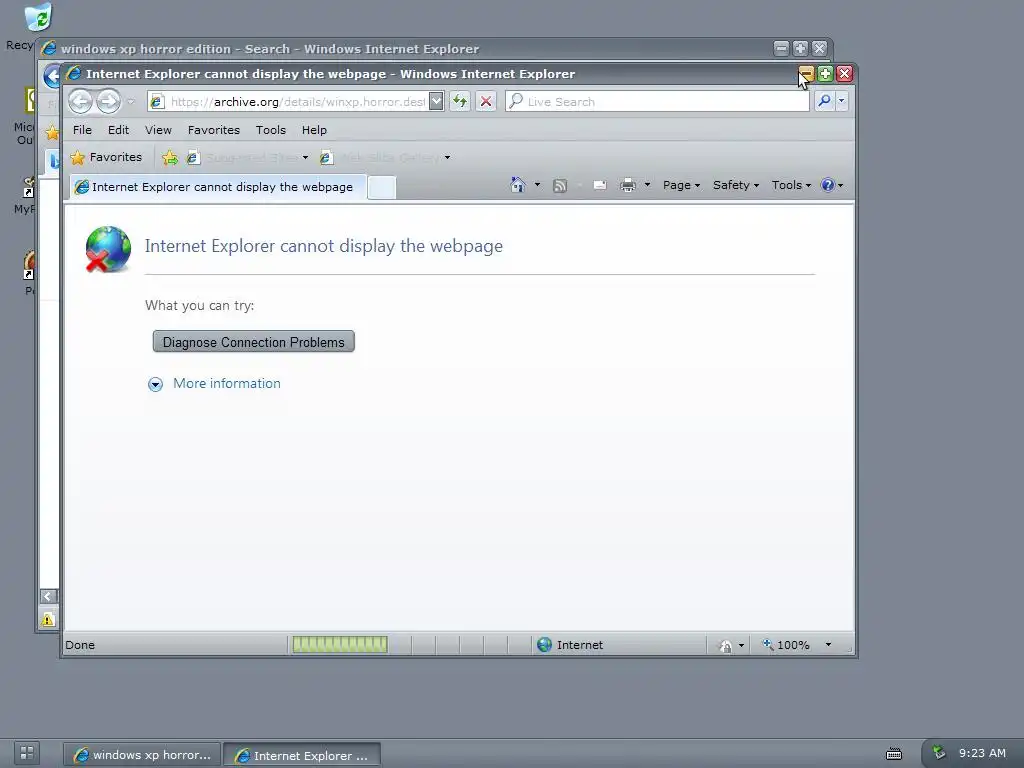Open the View menu
The width and height of the screenshot is (1024, 768).
coord(158,130)
